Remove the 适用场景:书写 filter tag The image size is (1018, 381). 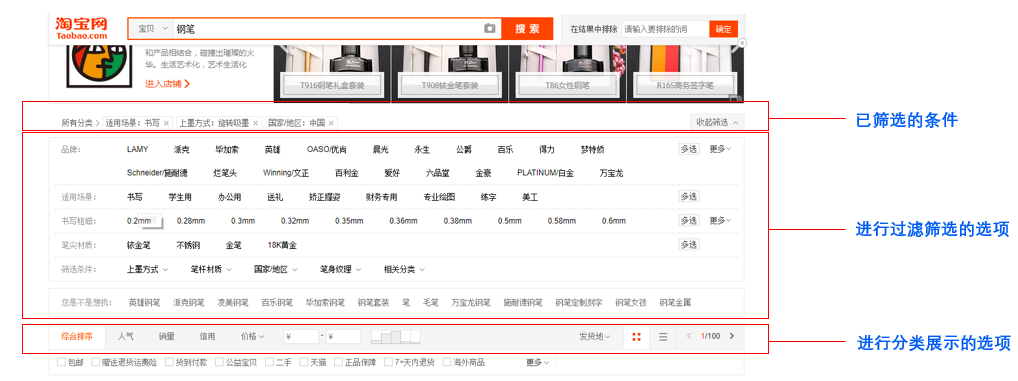[x=166, y=123]
